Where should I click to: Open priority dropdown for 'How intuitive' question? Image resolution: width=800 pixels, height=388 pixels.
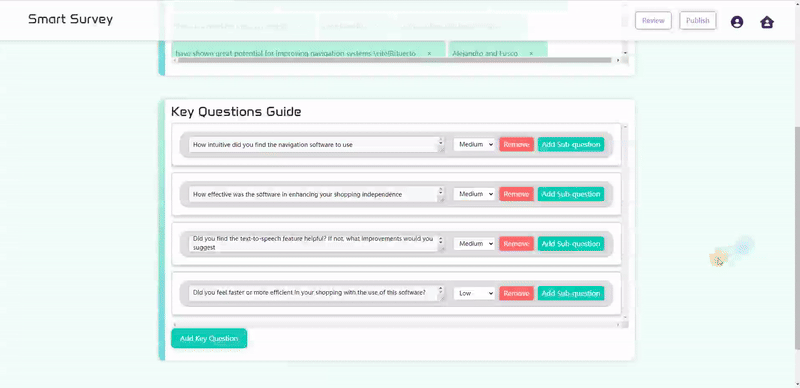coord(474,144)
